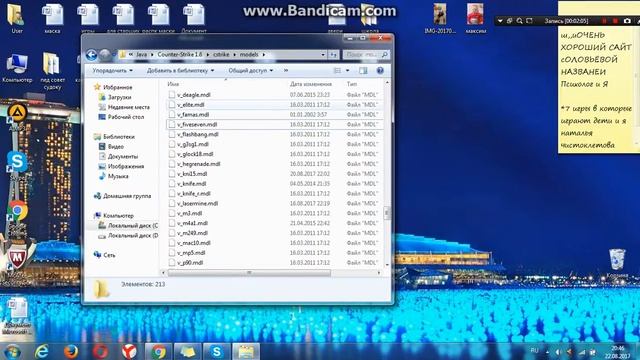
Task: Open Загрузки in navigation pane
Action: (119, 97)
